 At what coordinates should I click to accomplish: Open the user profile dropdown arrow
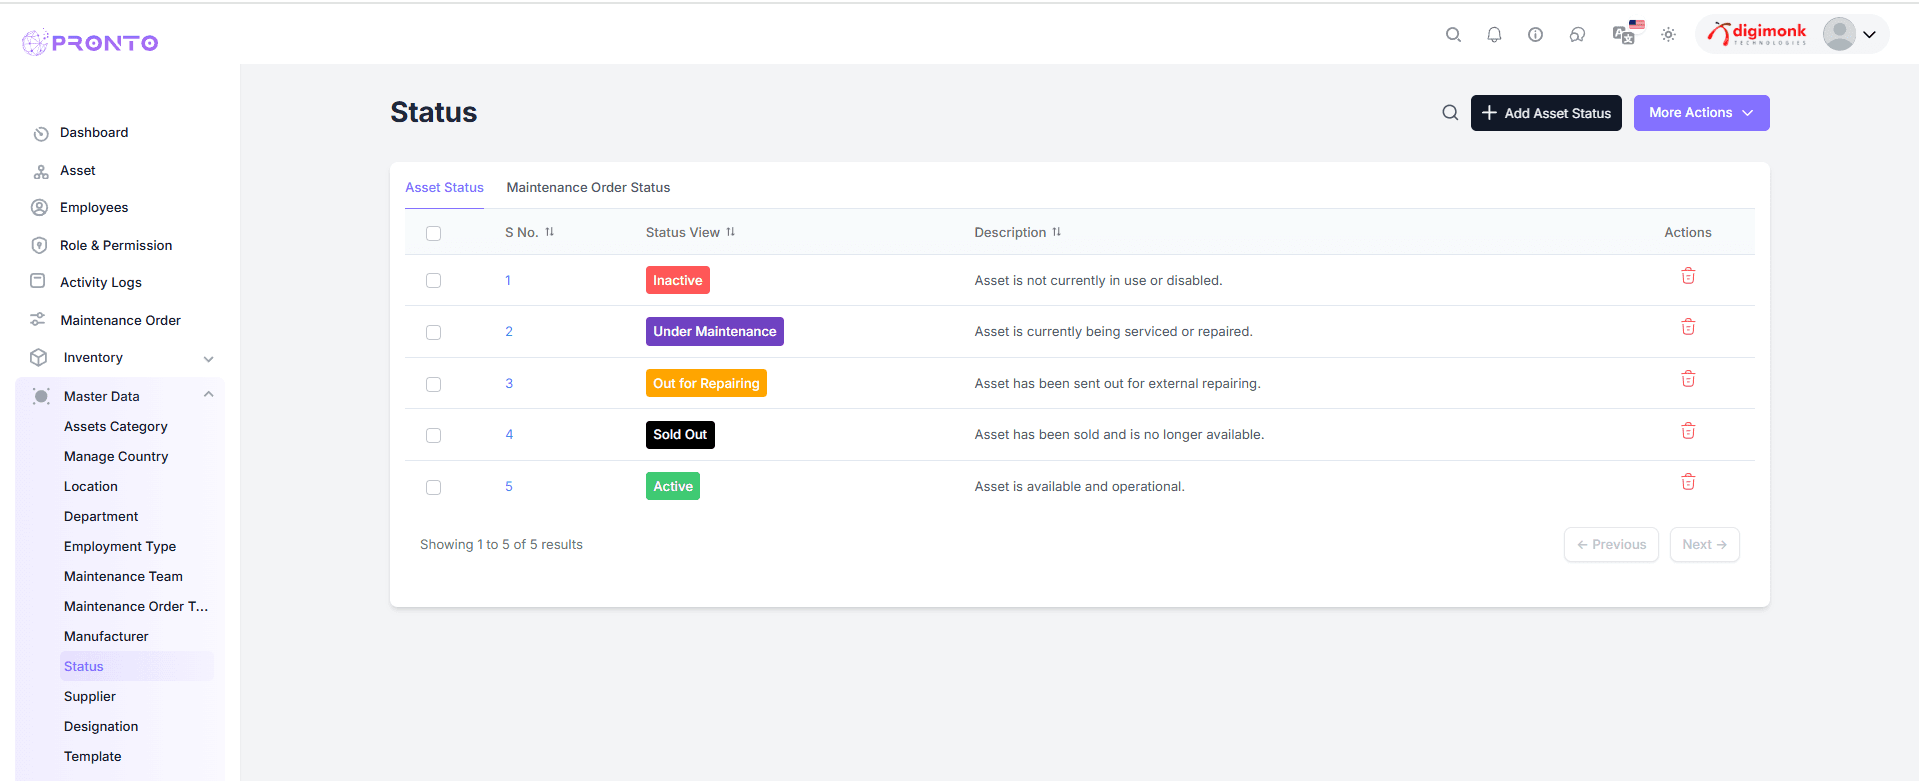1869,35
